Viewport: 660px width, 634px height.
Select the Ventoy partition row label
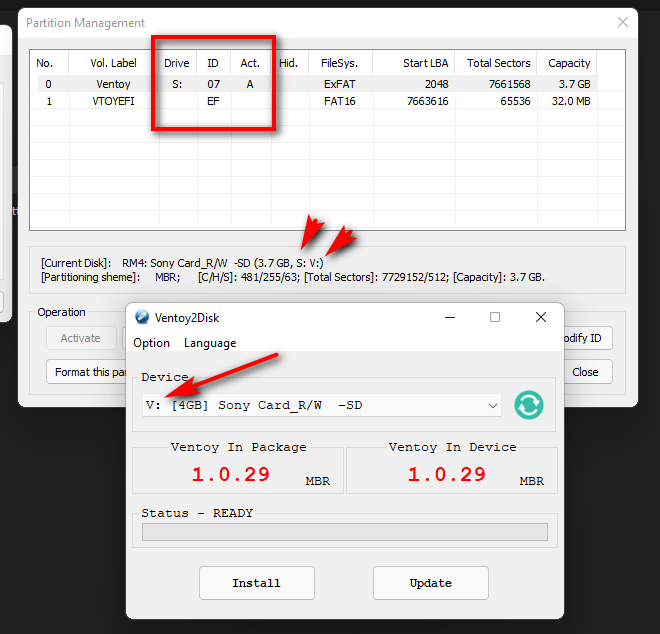tap(113, 84)
